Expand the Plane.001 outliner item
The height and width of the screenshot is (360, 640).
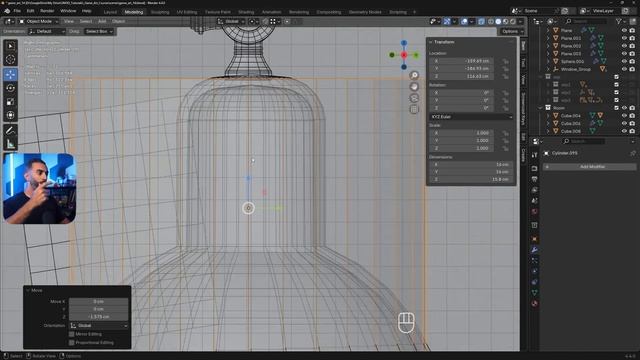point(548,38)
